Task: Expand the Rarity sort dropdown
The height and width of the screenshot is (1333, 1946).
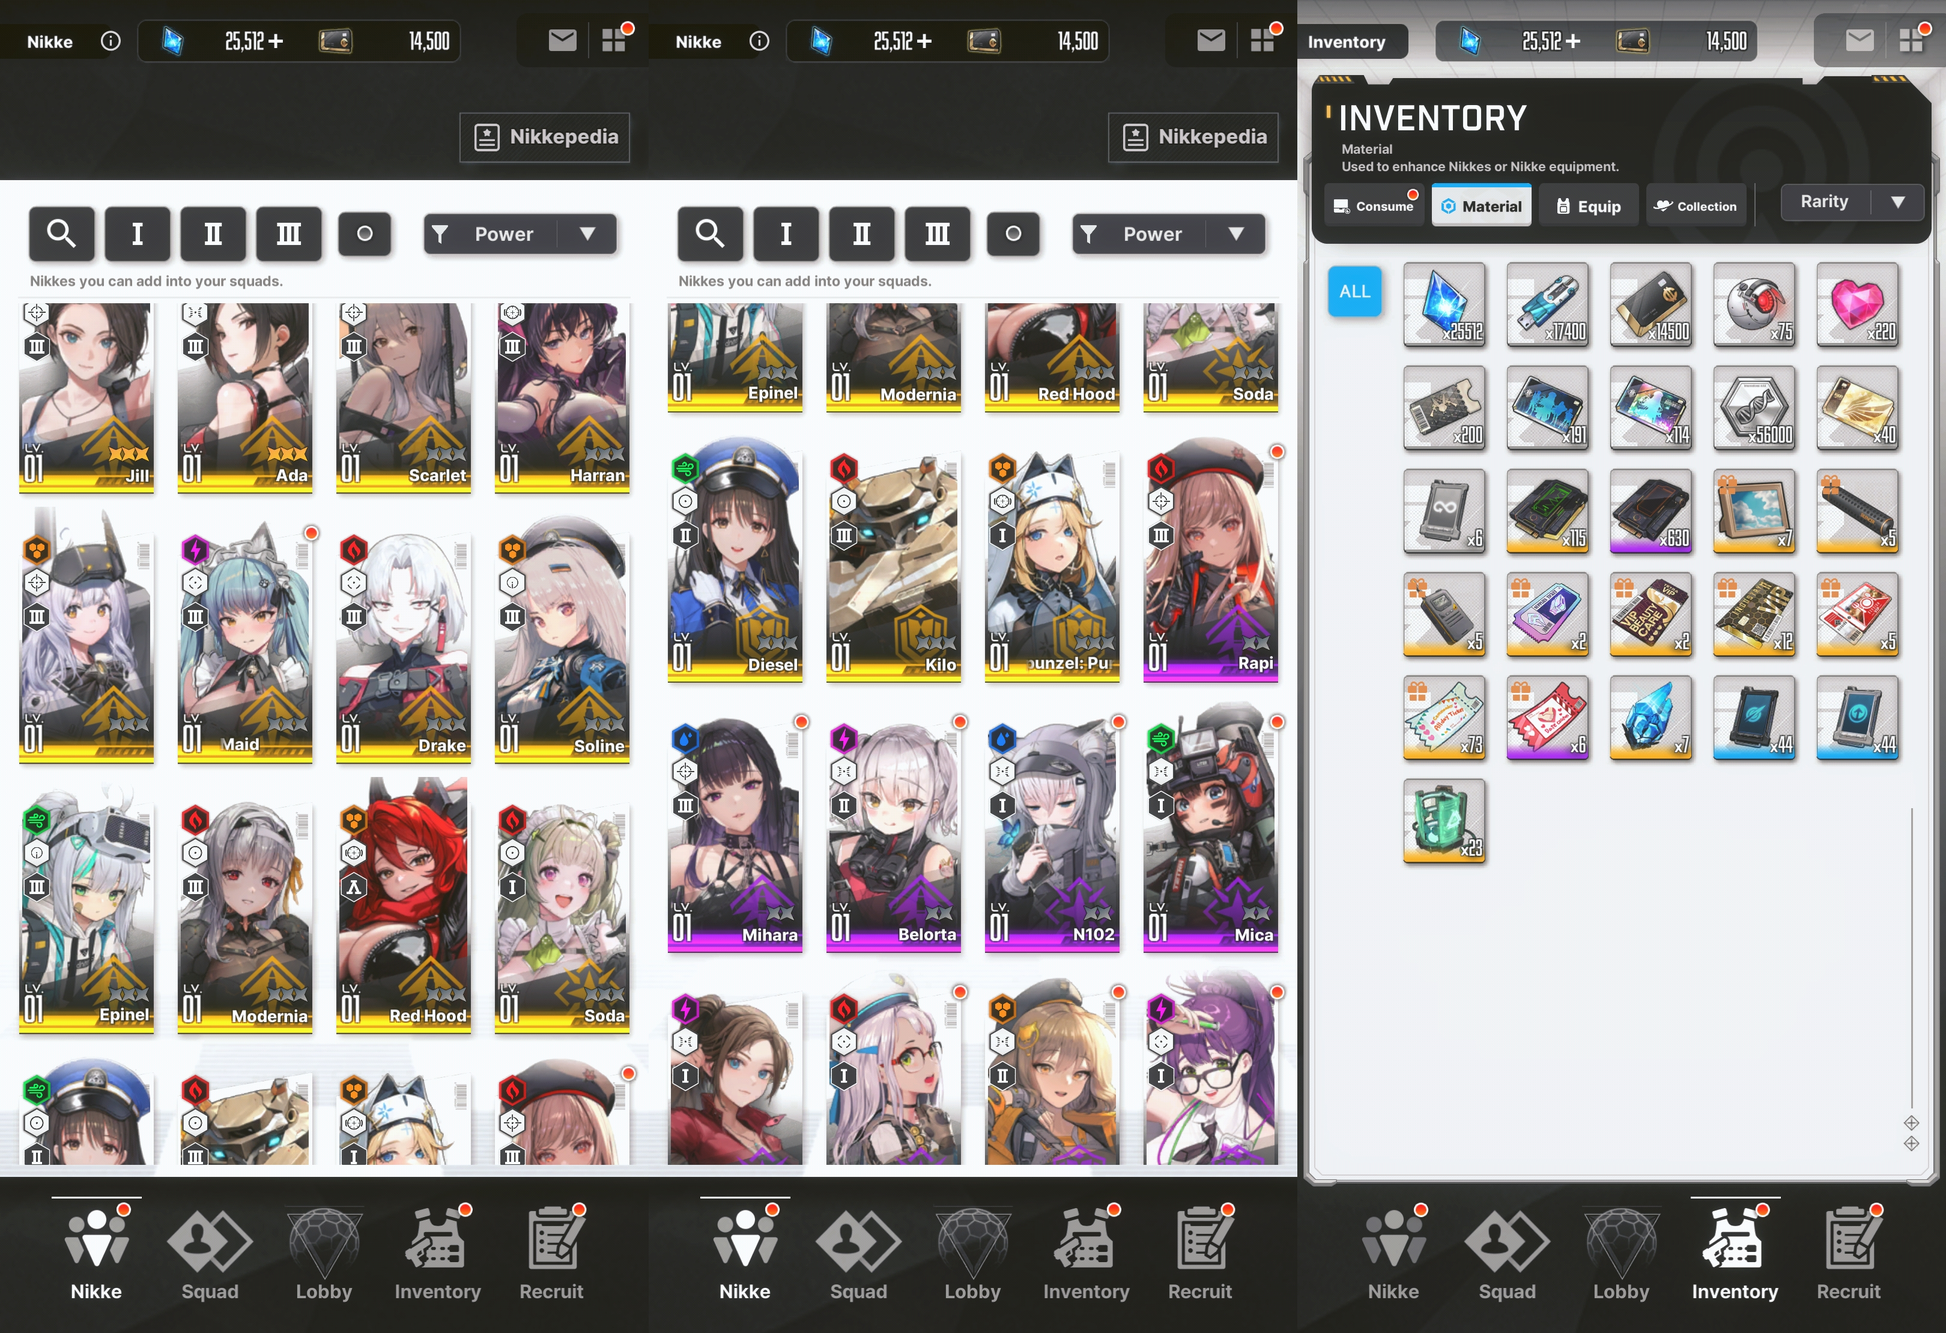Action: click(1853, 202)
